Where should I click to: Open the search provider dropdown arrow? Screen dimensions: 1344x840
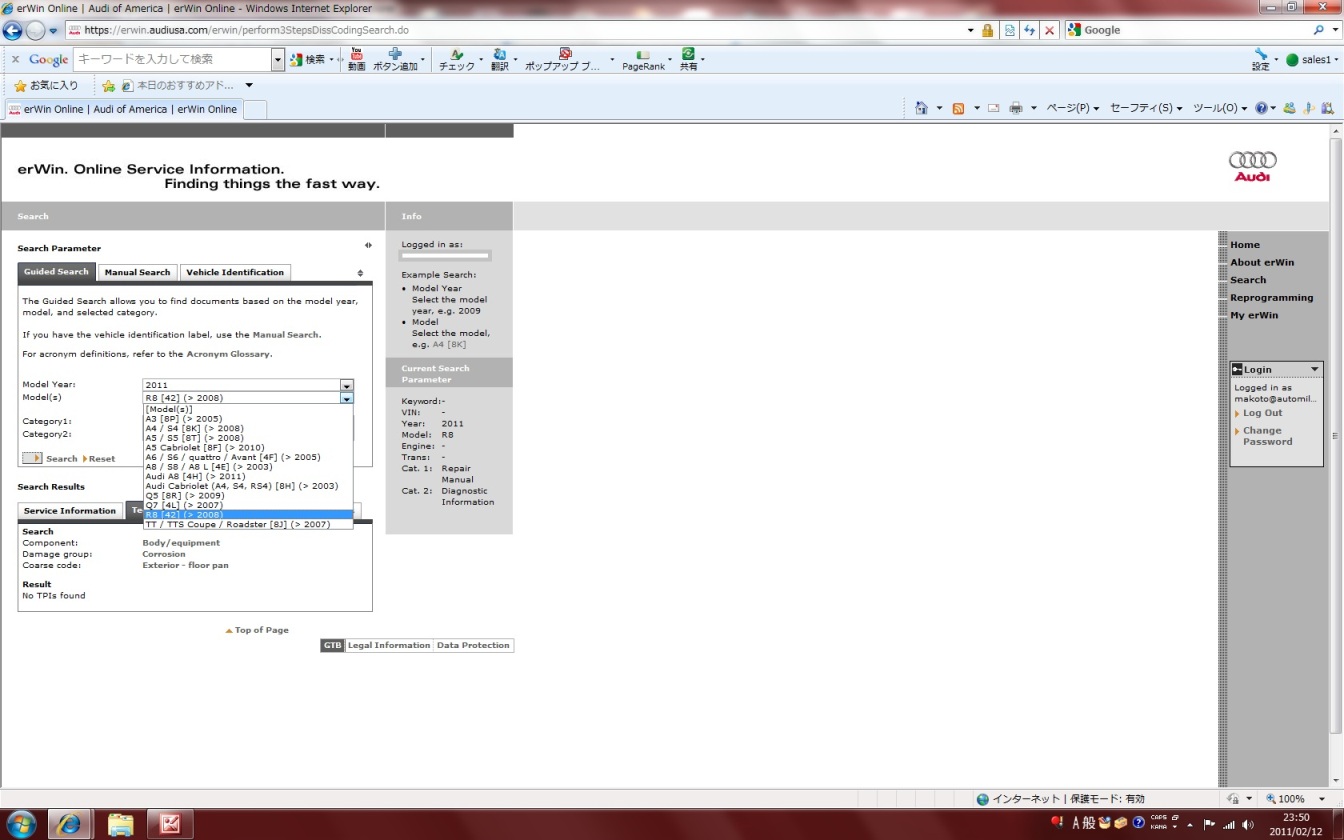click(x=1334, y=30)
